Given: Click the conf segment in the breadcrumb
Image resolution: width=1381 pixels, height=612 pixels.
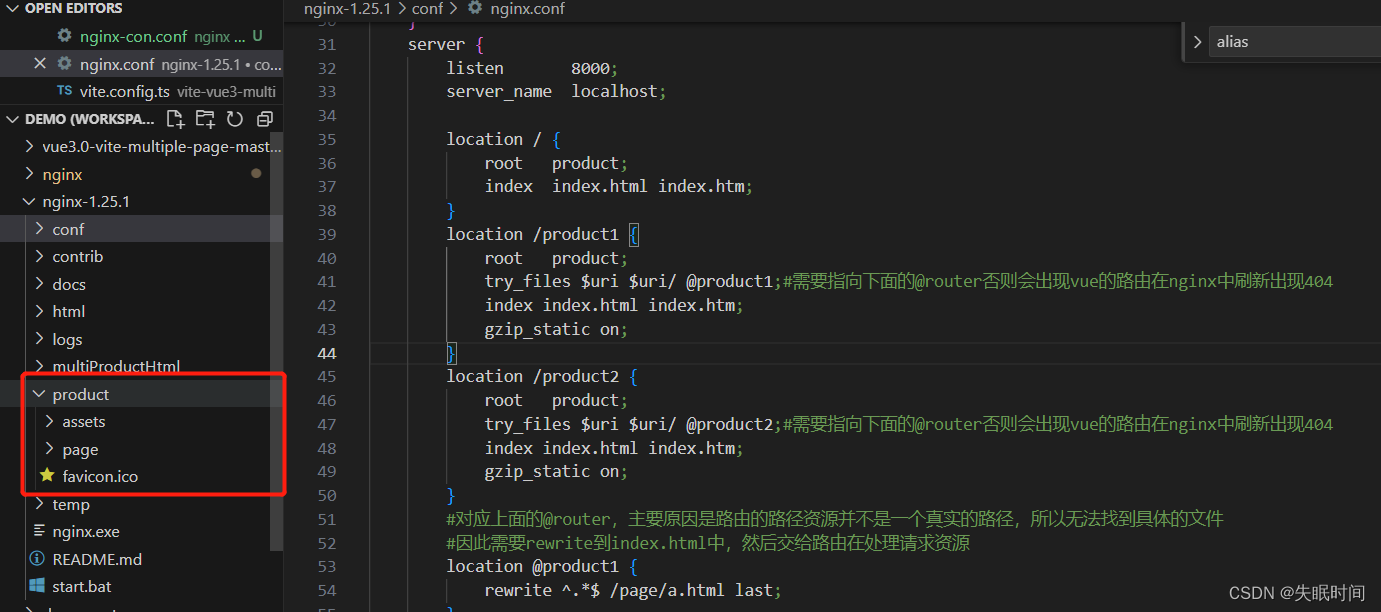Looking at the screenshot, I should [428, 8].
